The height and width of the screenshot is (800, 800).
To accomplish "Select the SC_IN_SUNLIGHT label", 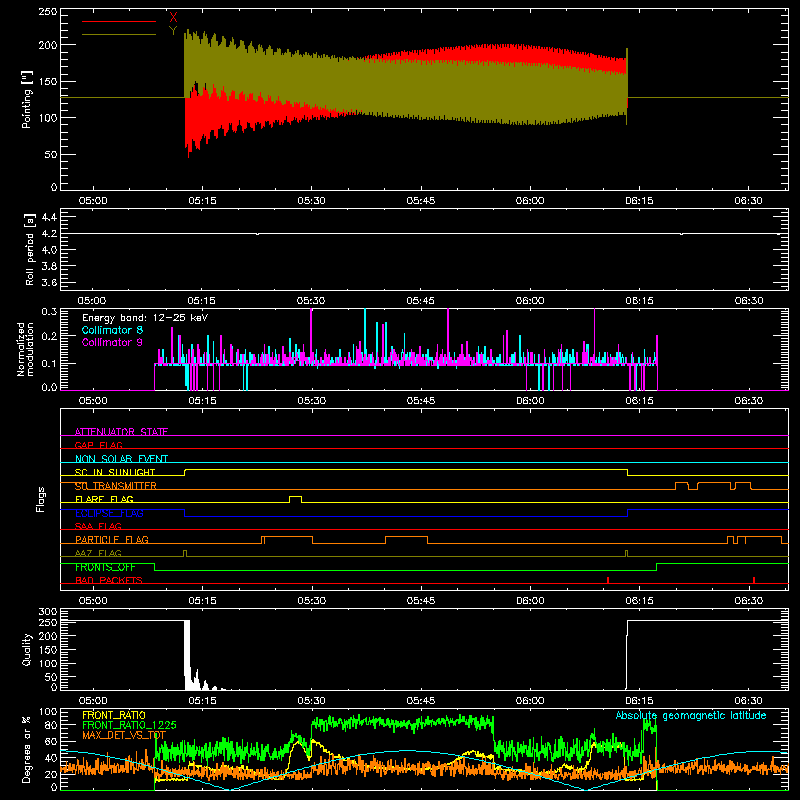I will point(115,472).
